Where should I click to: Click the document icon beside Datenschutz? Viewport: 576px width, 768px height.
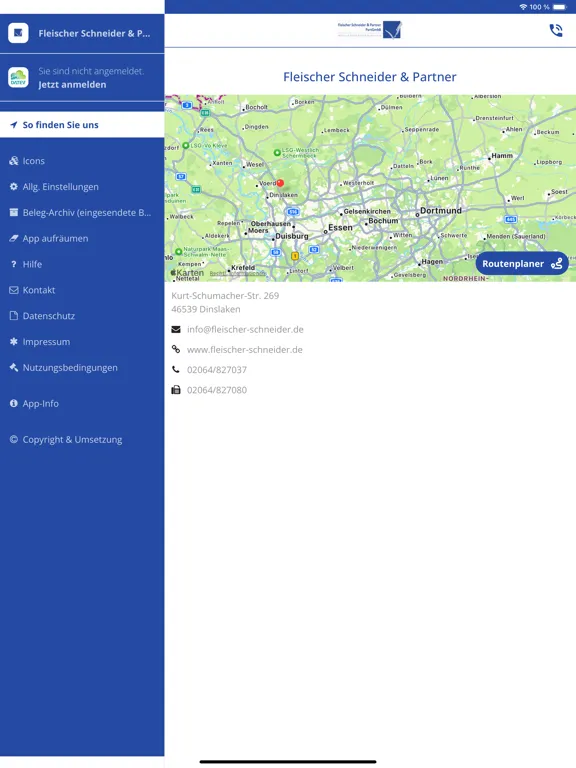[14, 316]
